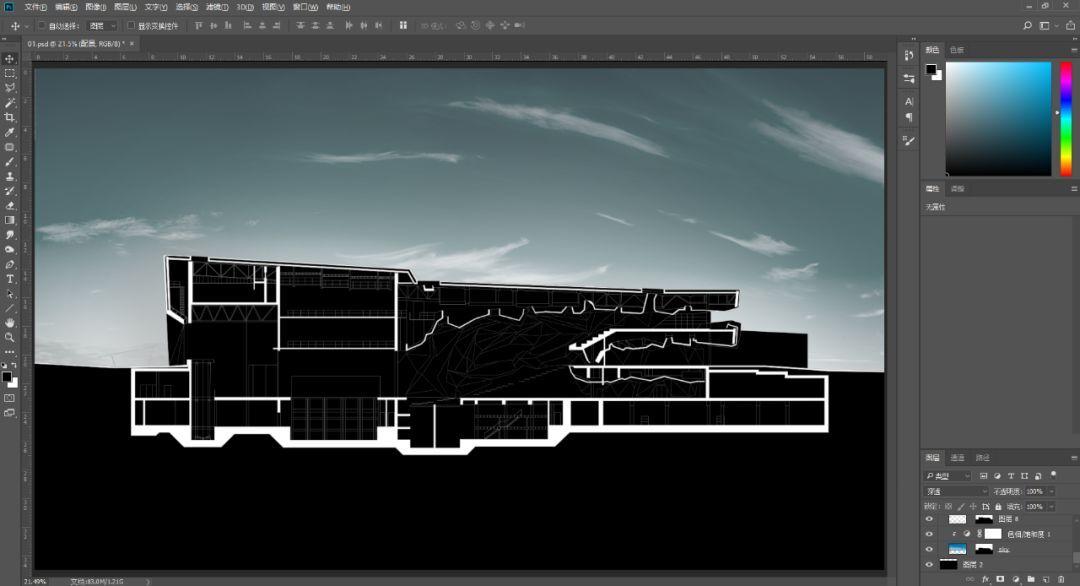The width and height of the screenshot is (1080, 586).
Task: Select the Pen tool
Action: click(x=10, y=264)
